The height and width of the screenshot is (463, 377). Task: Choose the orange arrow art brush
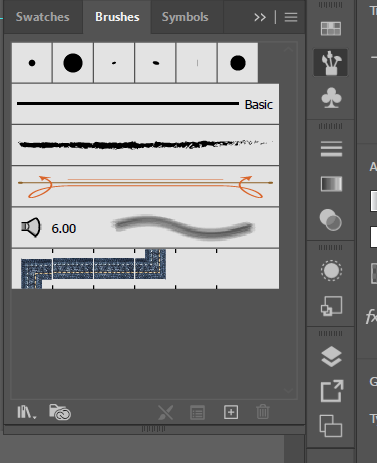click(145, 186)
